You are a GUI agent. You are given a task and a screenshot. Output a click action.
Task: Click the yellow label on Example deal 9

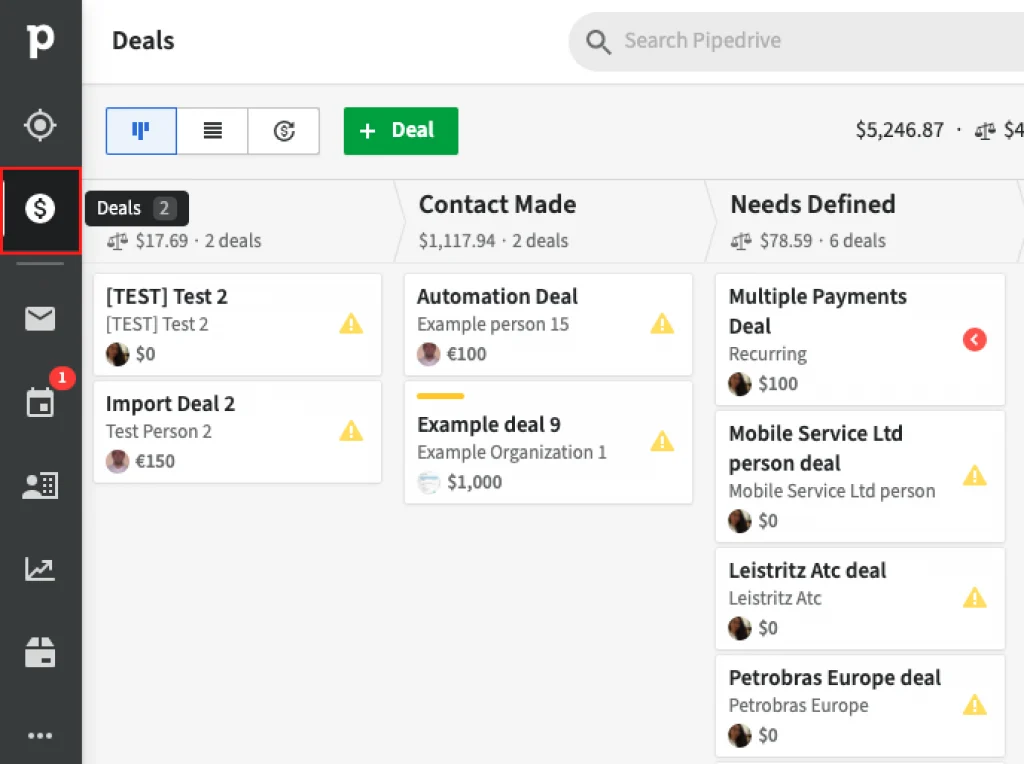coord(440,396)
